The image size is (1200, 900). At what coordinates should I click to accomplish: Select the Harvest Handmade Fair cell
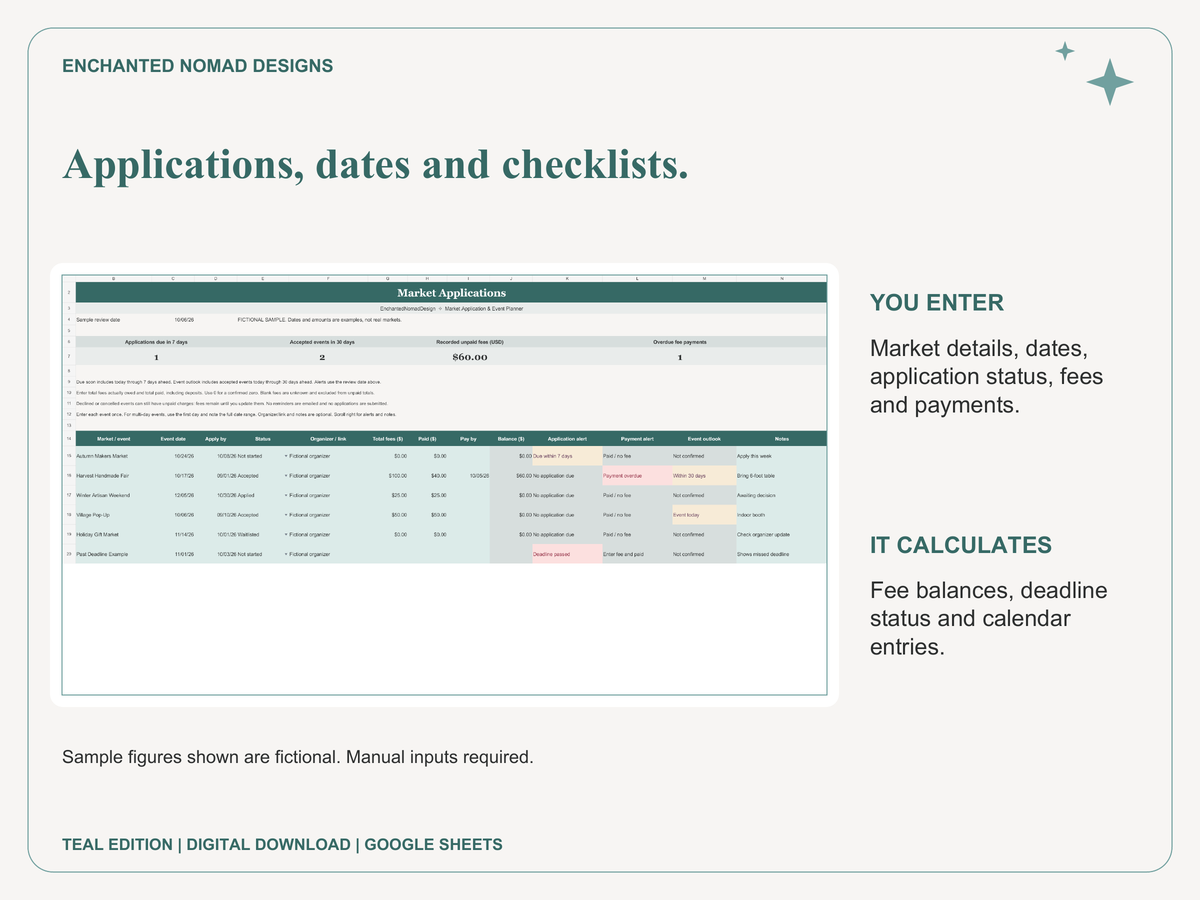[x=112, y=476]
